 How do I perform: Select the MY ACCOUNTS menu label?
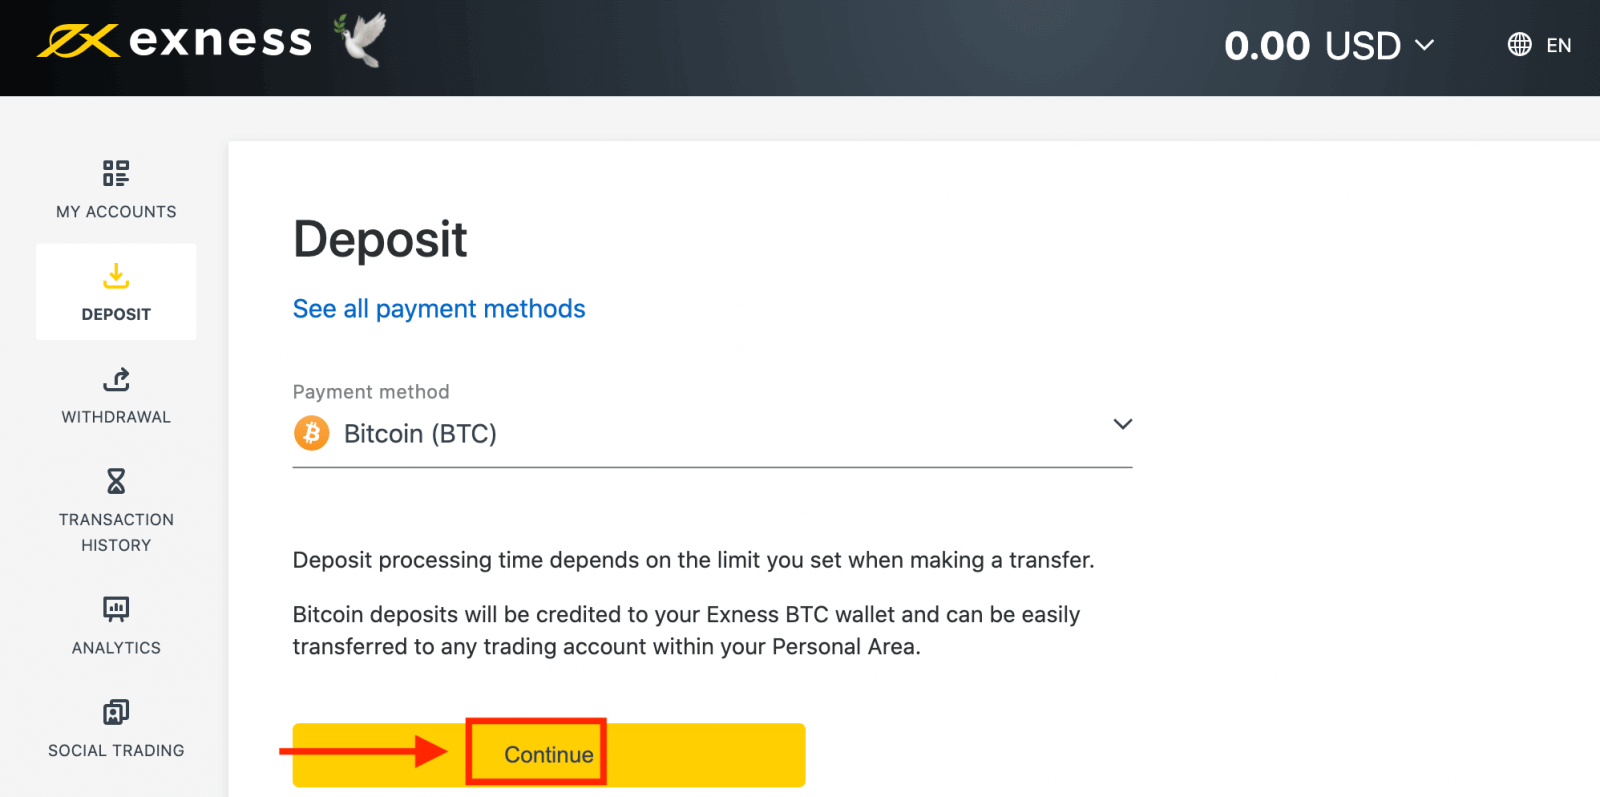coord(116,212)
